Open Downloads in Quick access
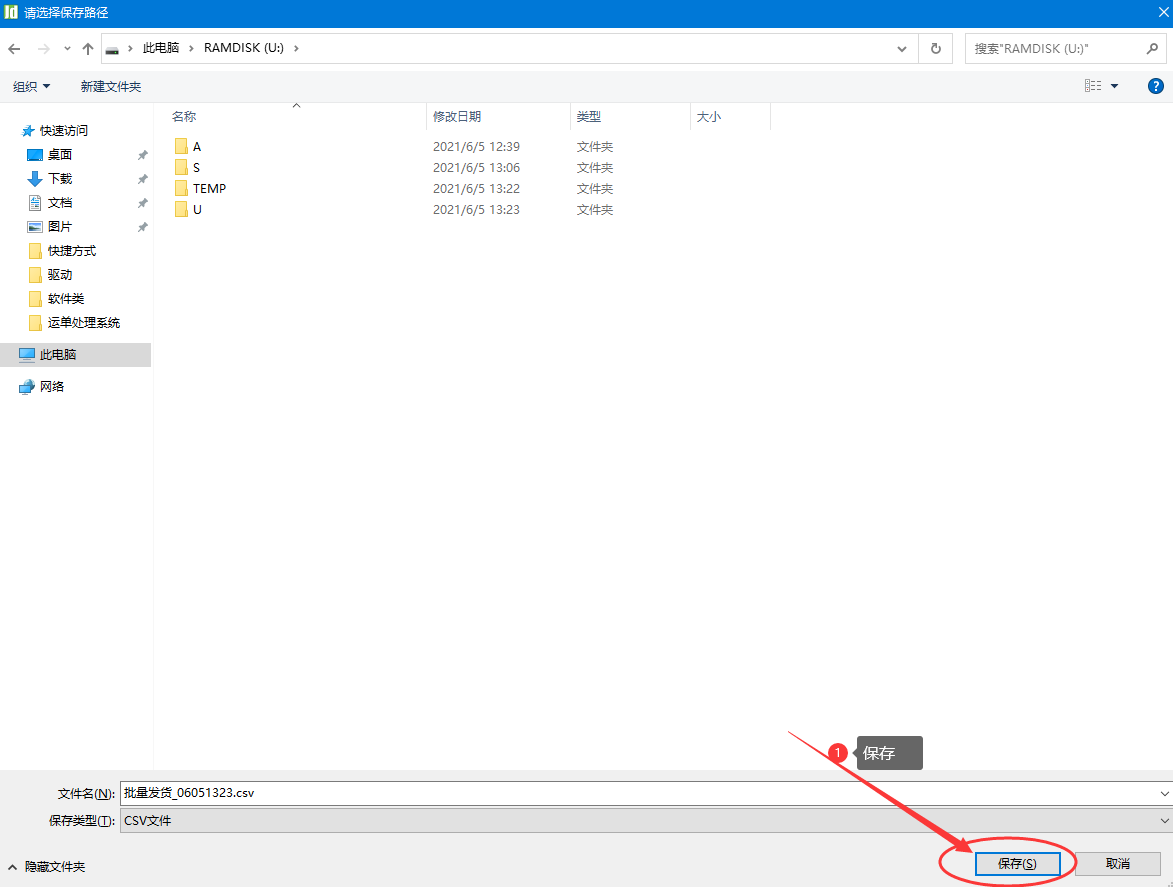Image resolution: width=1173 pixels, height=887 pixels. pos(60,179)
